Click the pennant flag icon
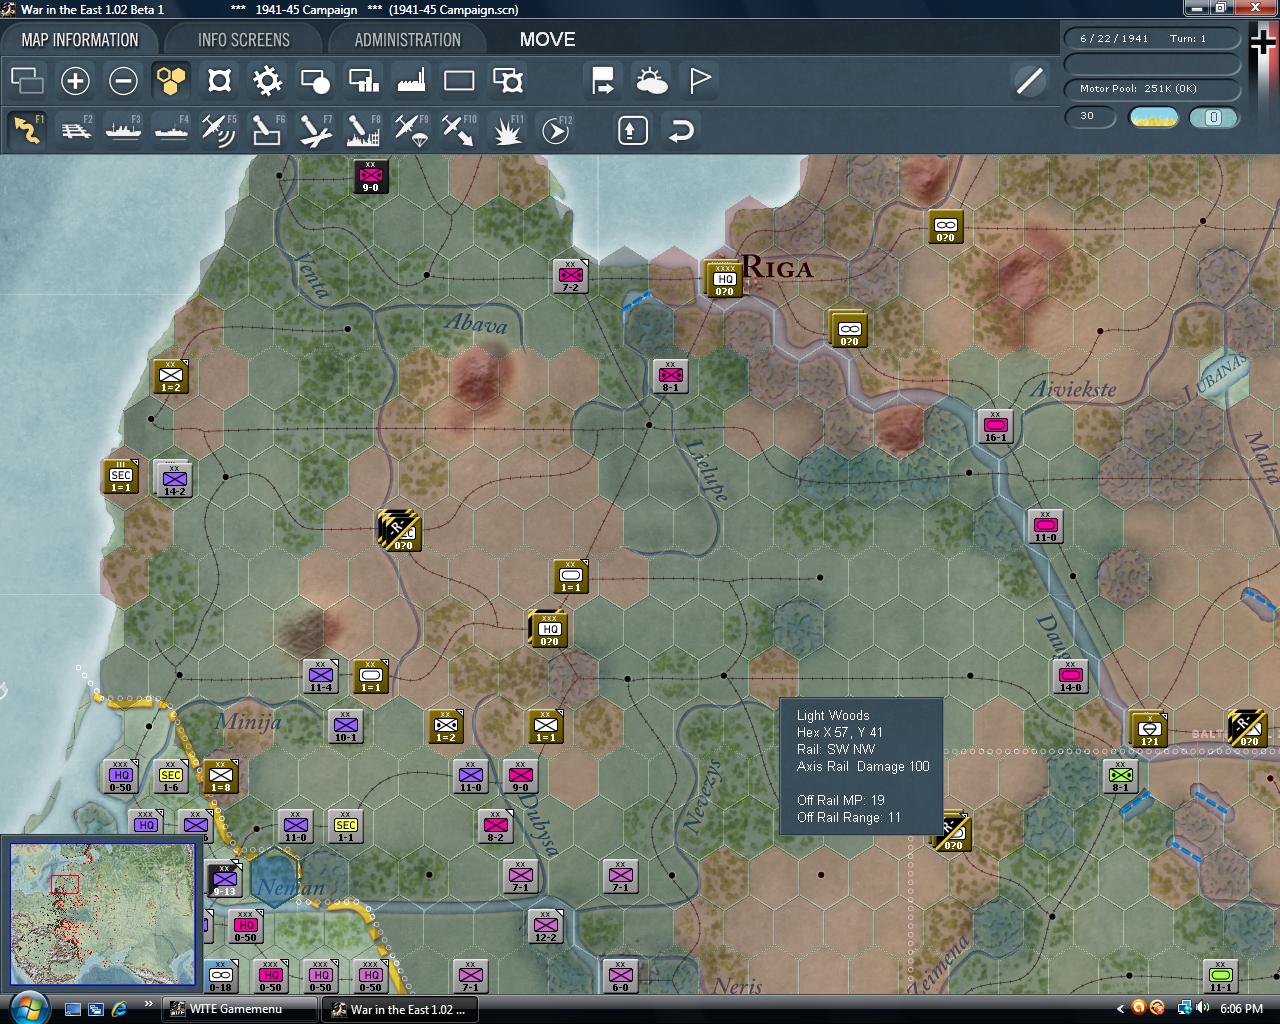1280x1024 pixels. pos(700,81)
